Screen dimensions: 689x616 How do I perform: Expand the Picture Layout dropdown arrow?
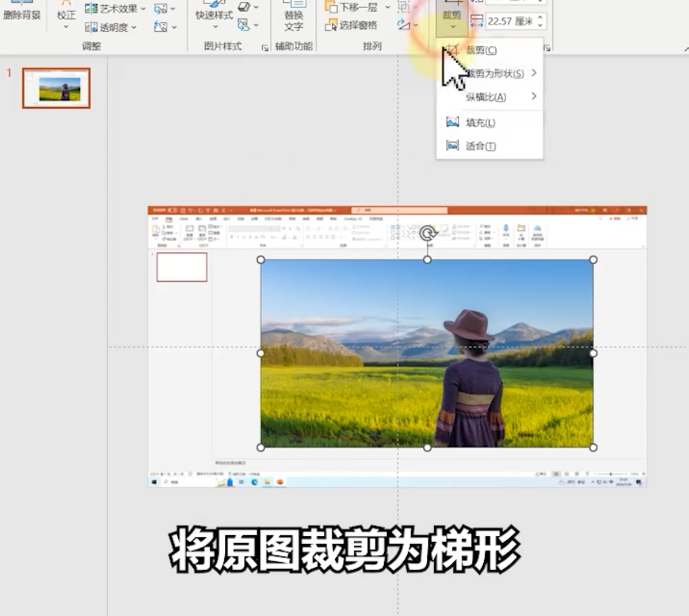pos(256,25)
